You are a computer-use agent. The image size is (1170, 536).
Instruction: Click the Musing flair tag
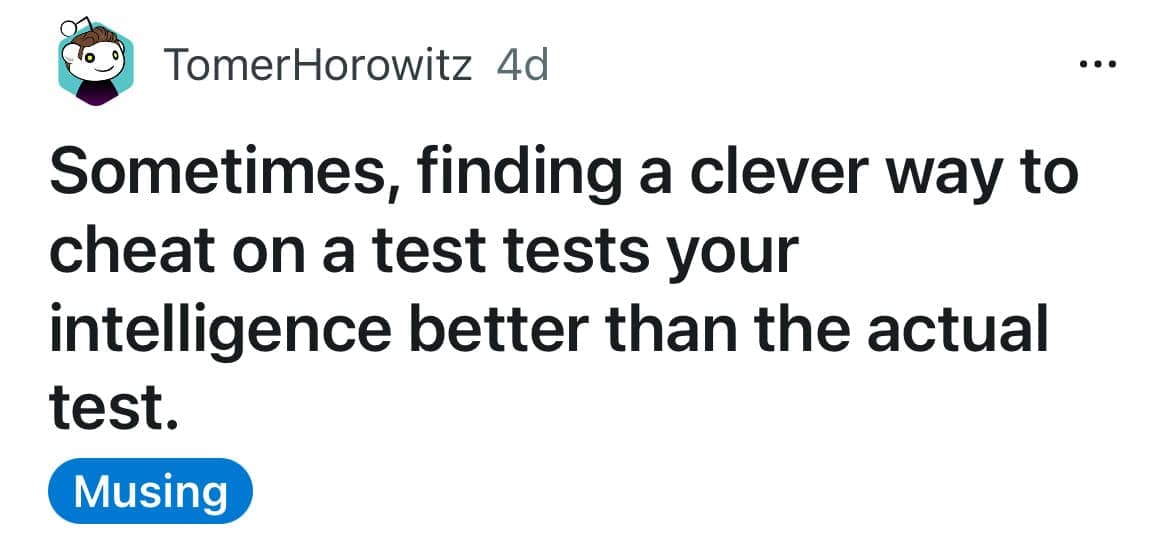pos(150,491)
